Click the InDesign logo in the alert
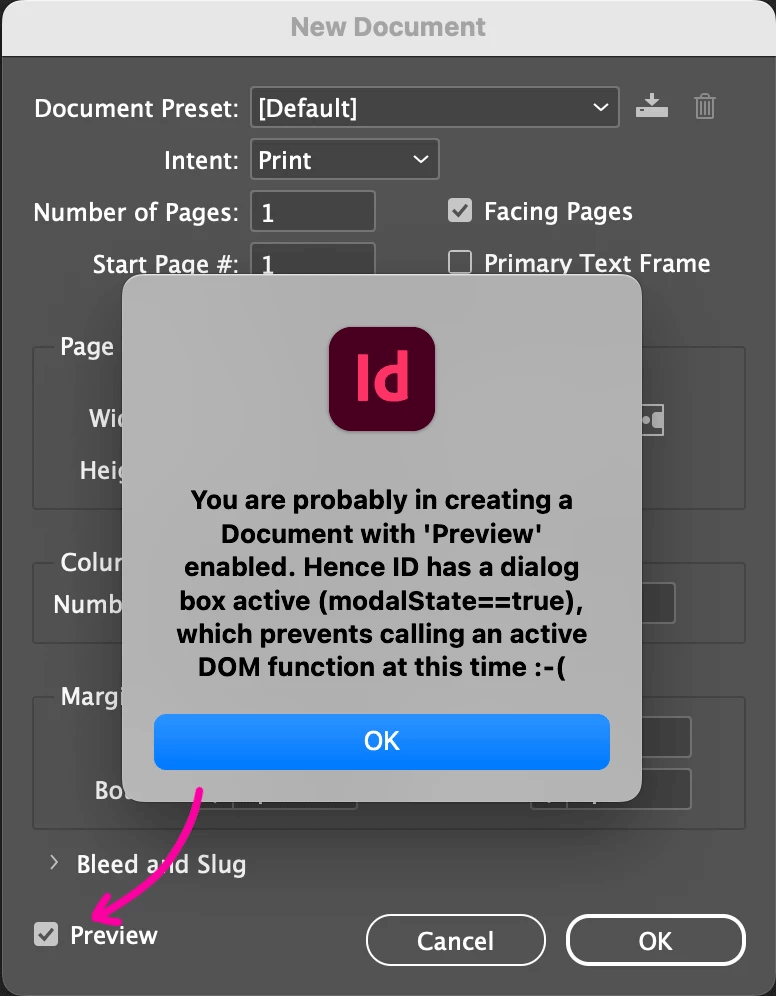 (382, 379)
